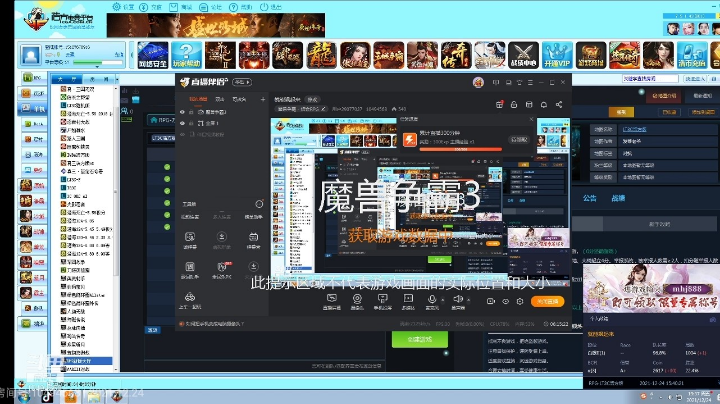Screen dimensions: 720x404
Task: Open the hamburger menu in livestream title bar
Action: click(530, 83)
